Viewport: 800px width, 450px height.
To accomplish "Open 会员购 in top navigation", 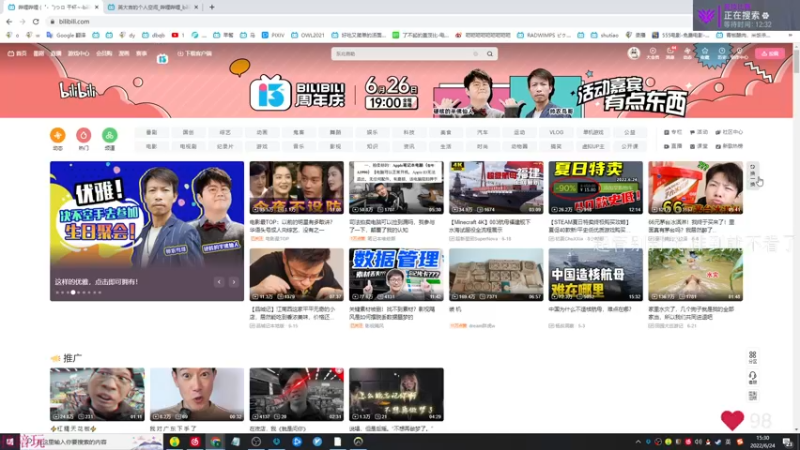I will pyautogui.click(x=104, y=53).
